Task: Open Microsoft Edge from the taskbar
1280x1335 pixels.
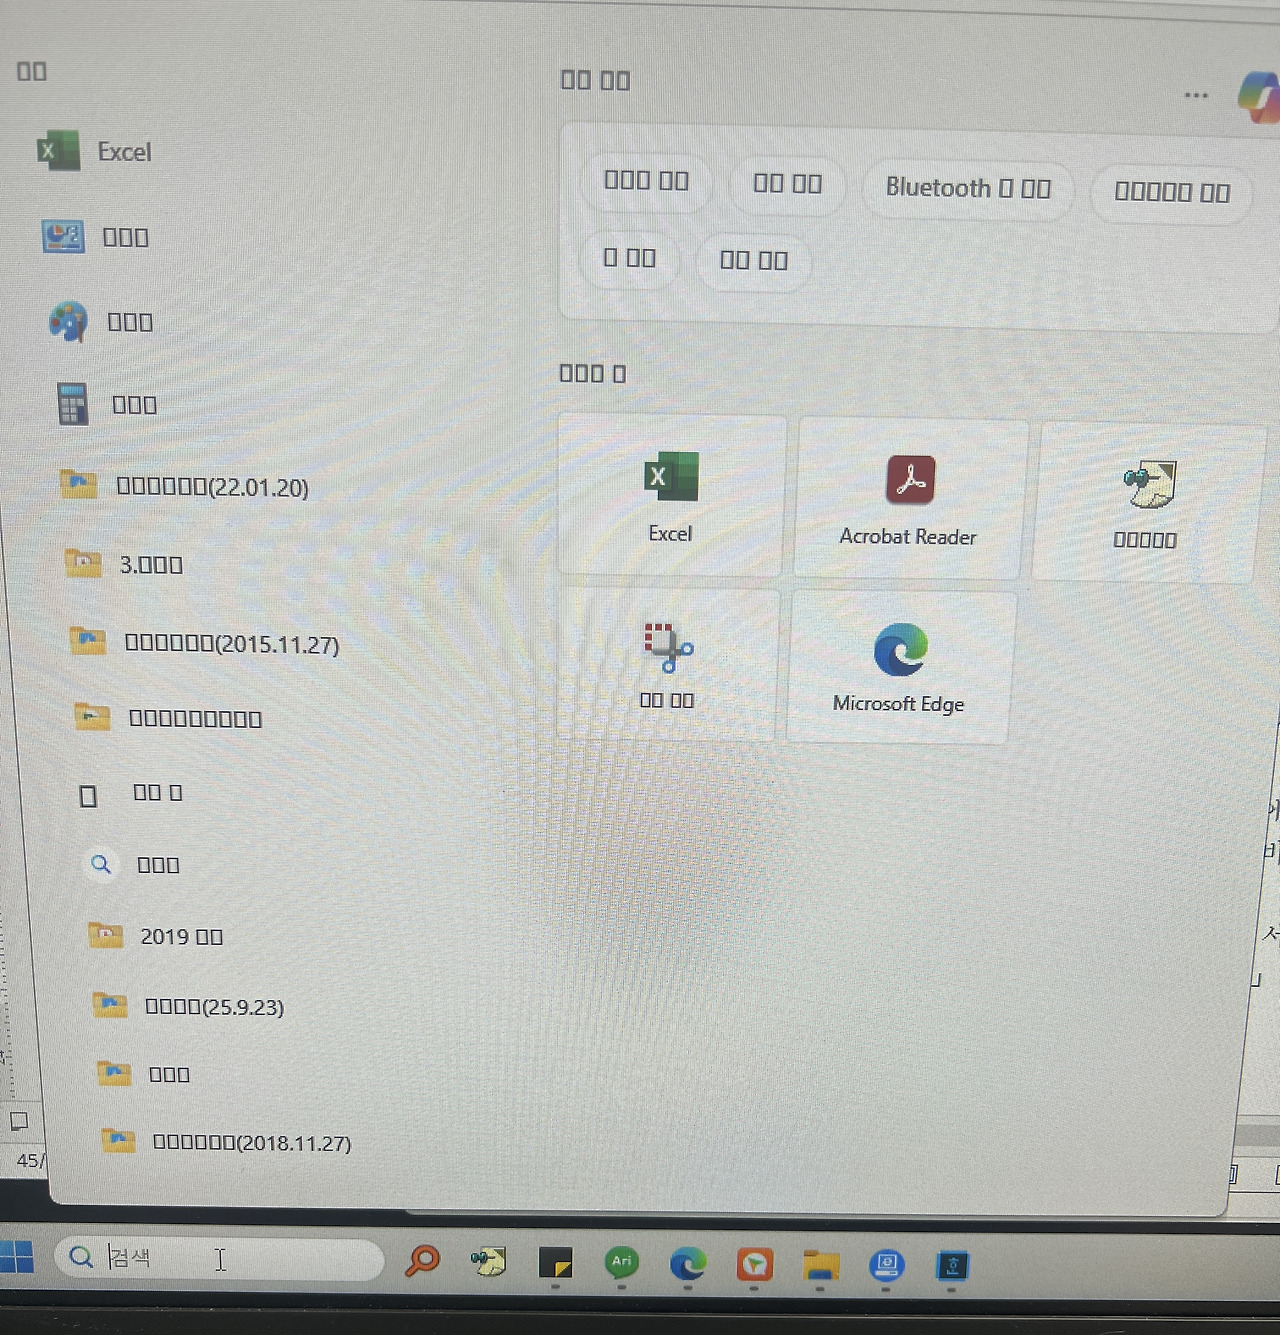Action: [688, 1265]
